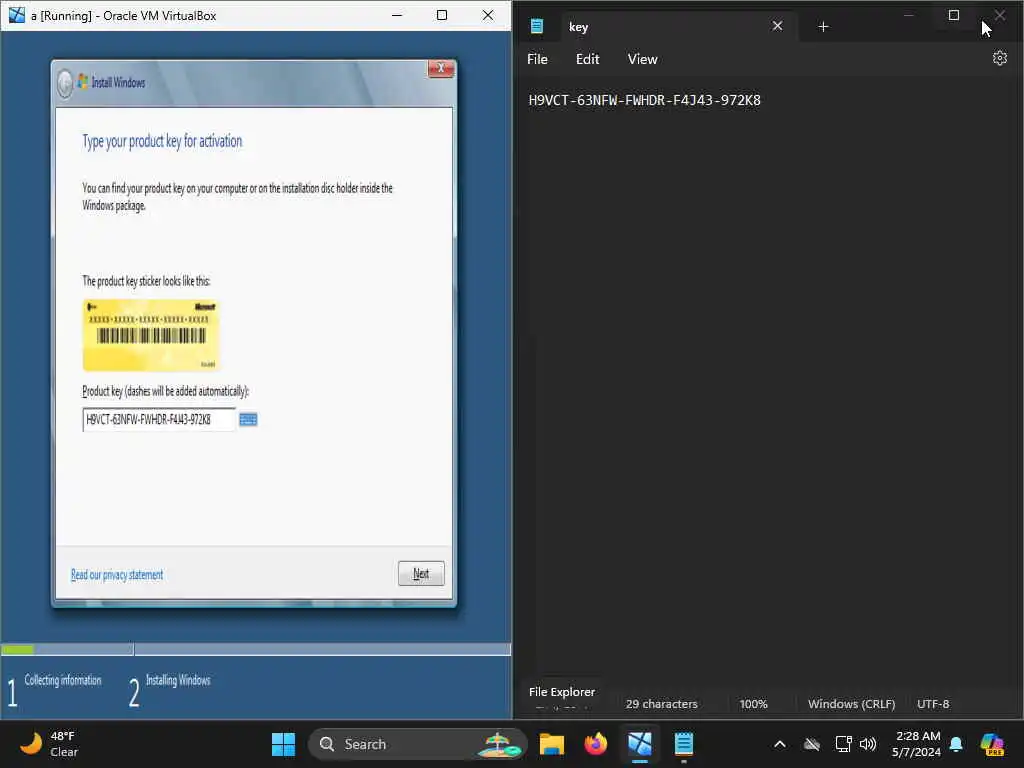The image size is (1024, 768).
Task: Click the back arrow in Install Windows dialog
Action: (x=65, y=84)
